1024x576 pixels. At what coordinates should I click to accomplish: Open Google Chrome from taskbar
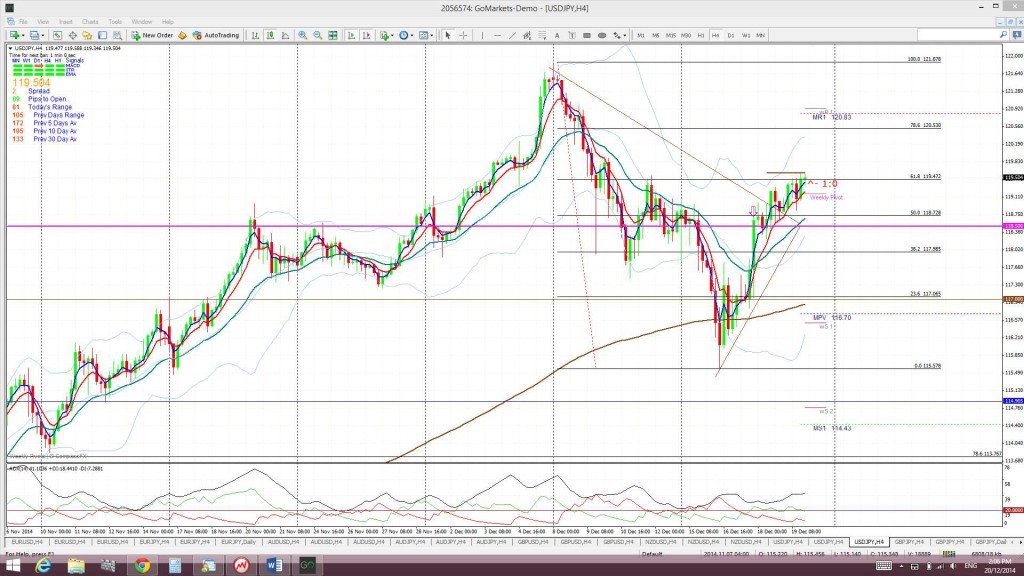(142, 566)
